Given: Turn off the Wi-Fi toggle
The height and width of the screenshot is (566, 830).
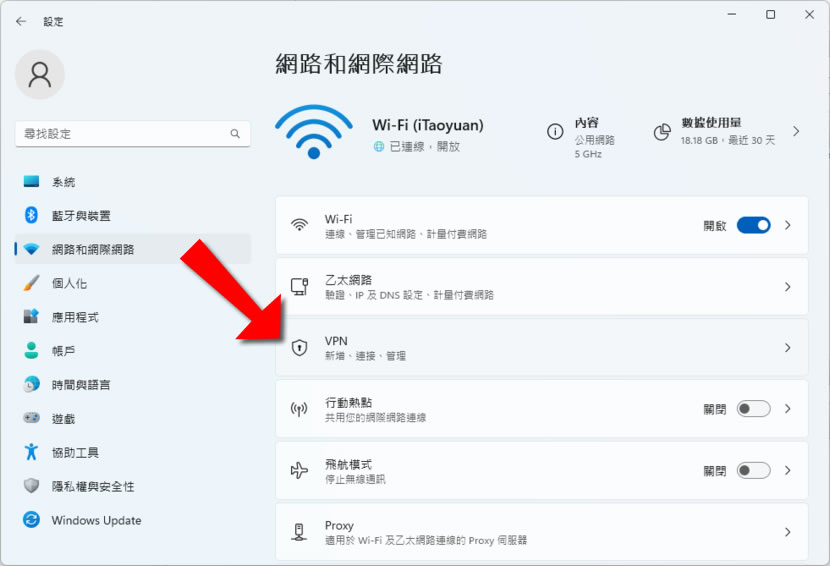Looking at the screenshot, I should tap(753, 225).
